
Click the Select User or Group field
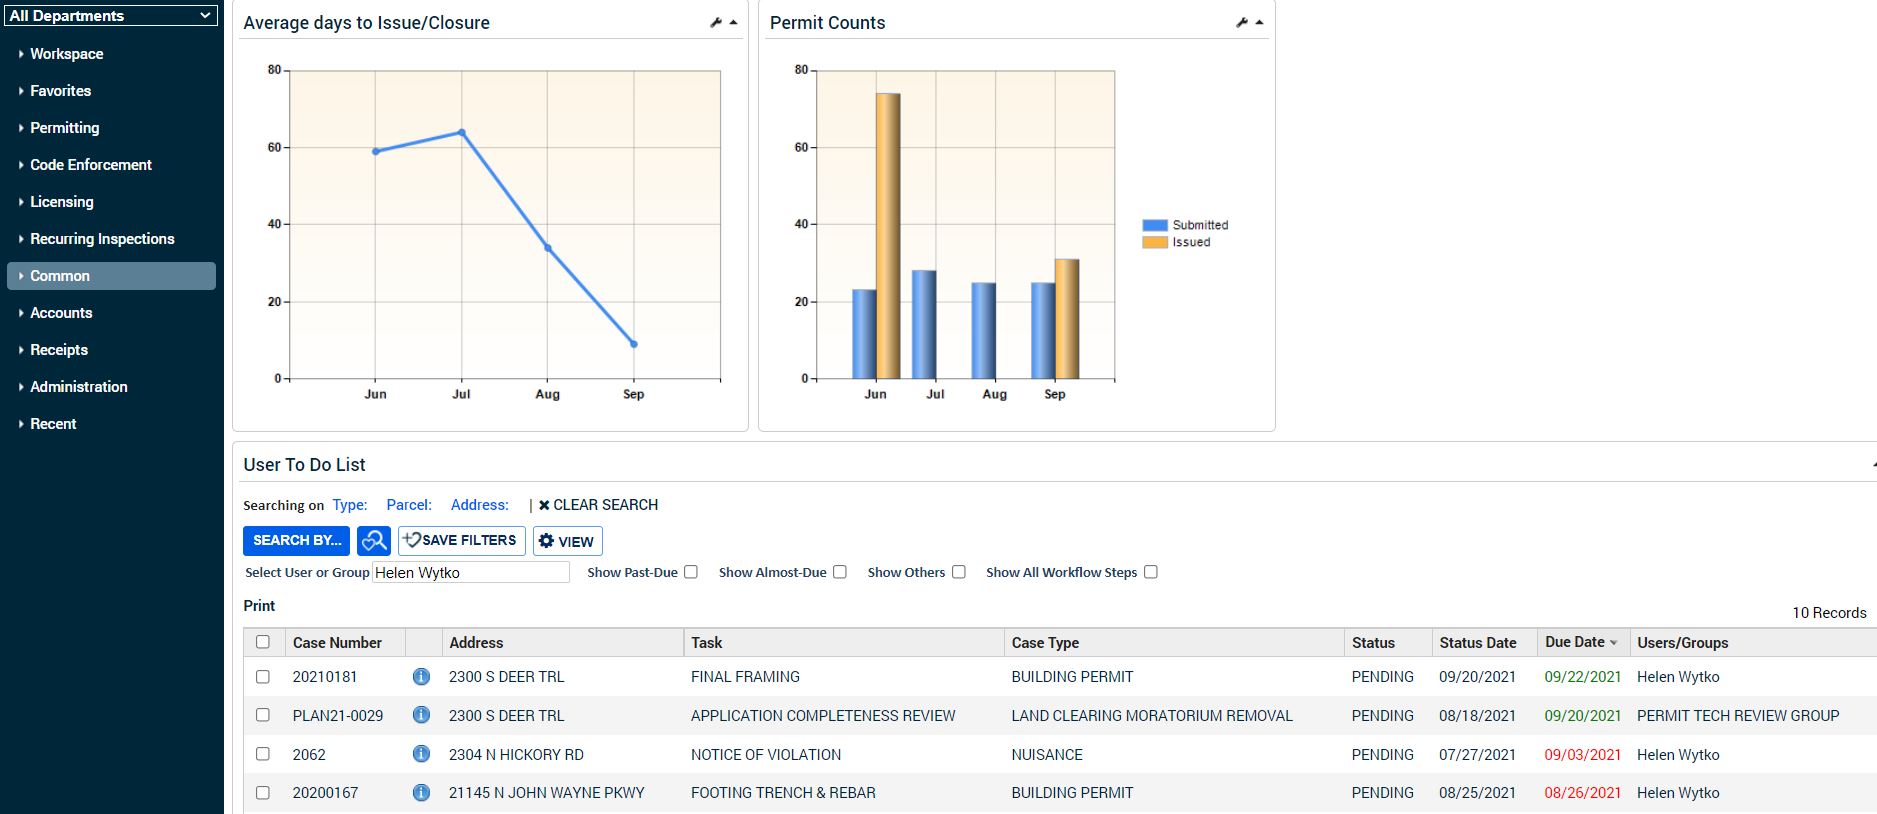pos(471,572)
